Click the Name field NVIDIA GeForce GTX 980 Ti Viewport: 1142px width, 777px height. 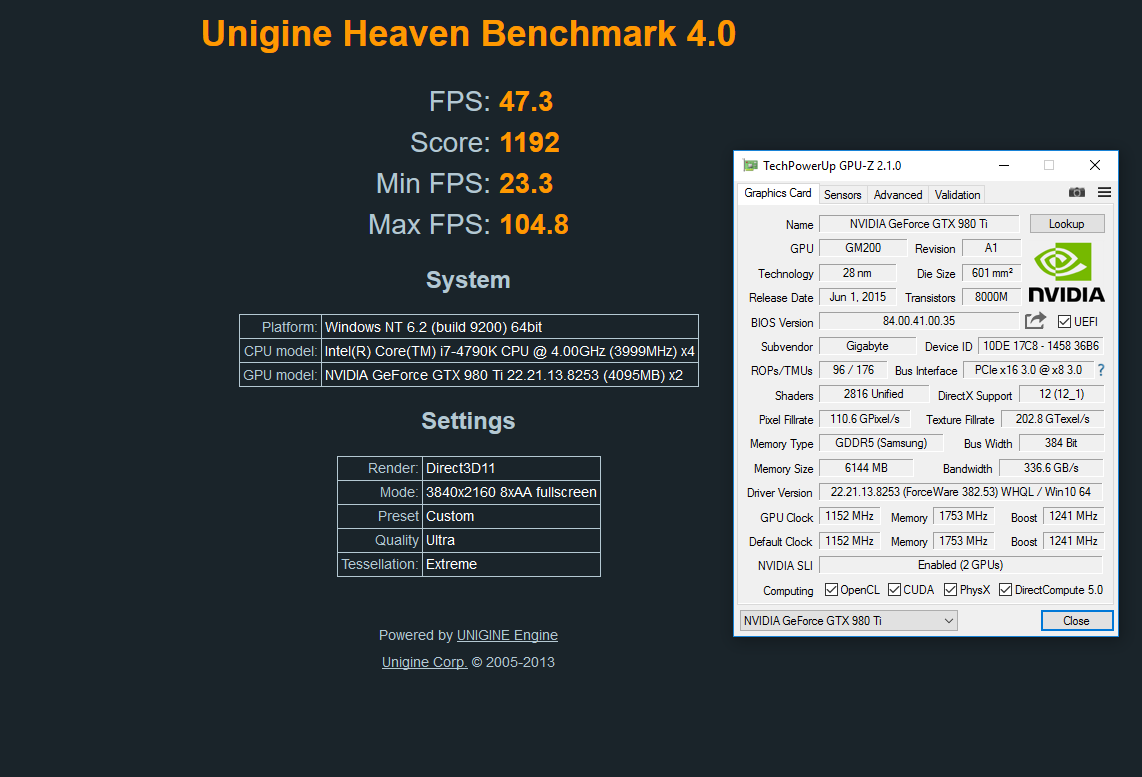click(919, 224)
